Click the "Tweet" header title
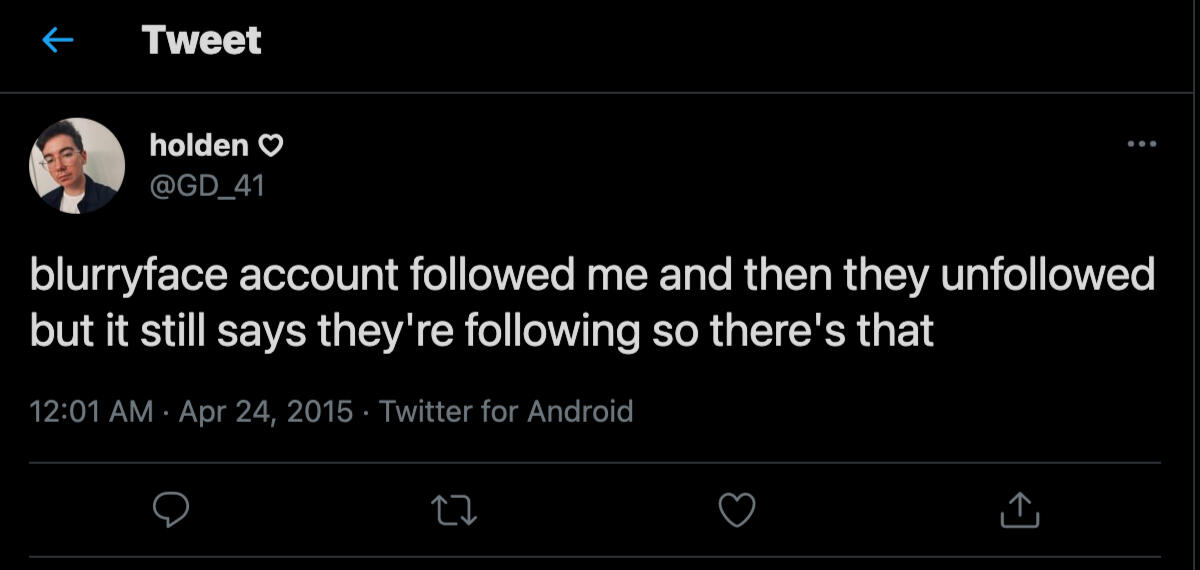Screen dimensions: 1200x570 201,40
